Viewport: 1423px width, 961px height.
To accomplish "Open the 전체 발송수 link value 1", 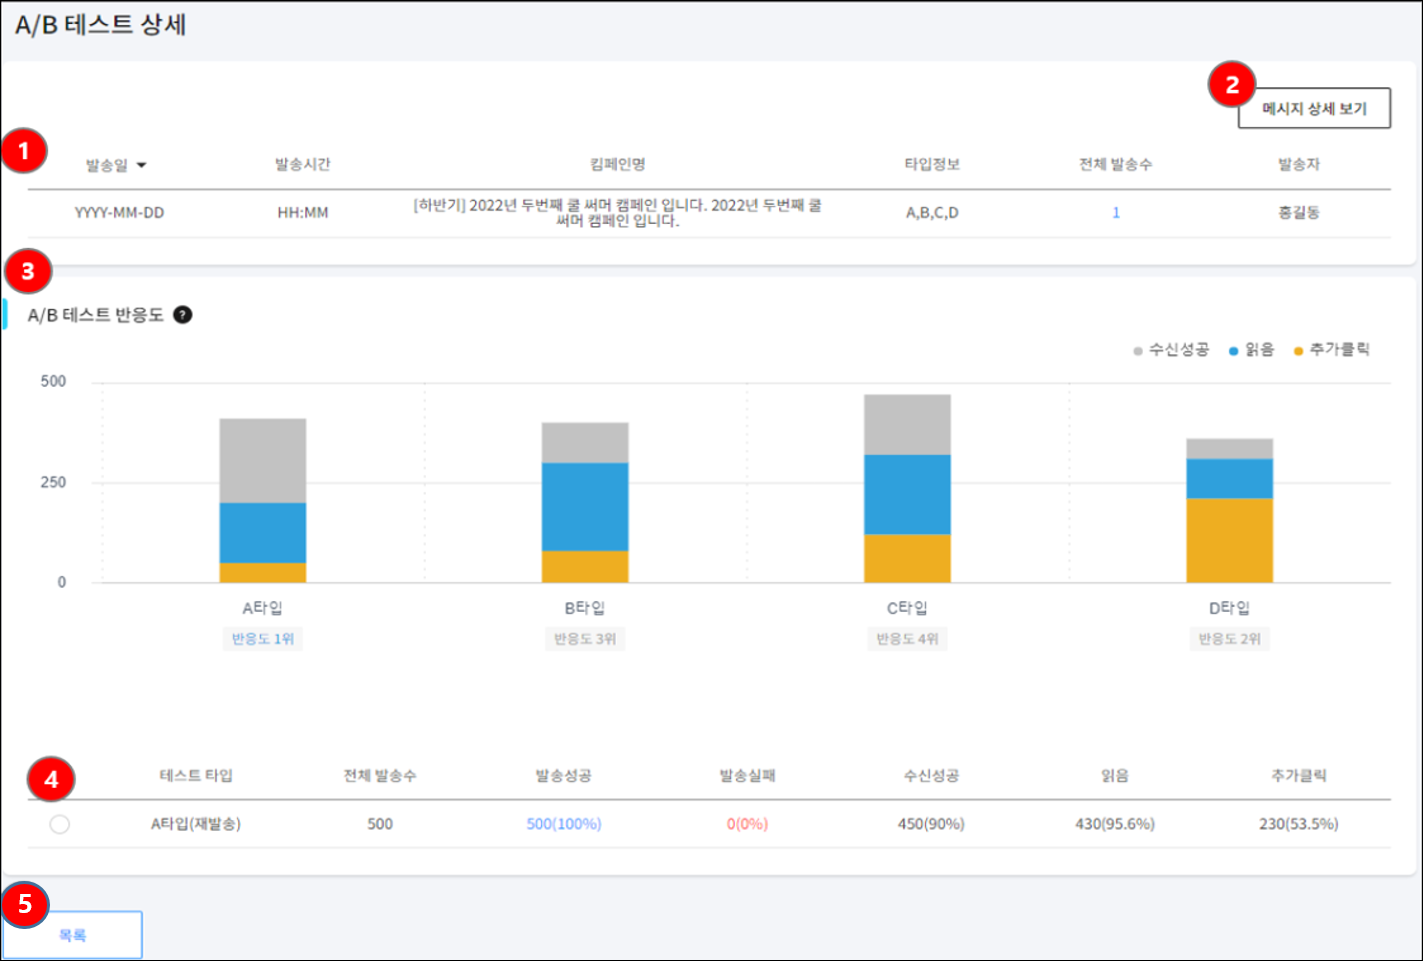I will (x=1116, y=213).
